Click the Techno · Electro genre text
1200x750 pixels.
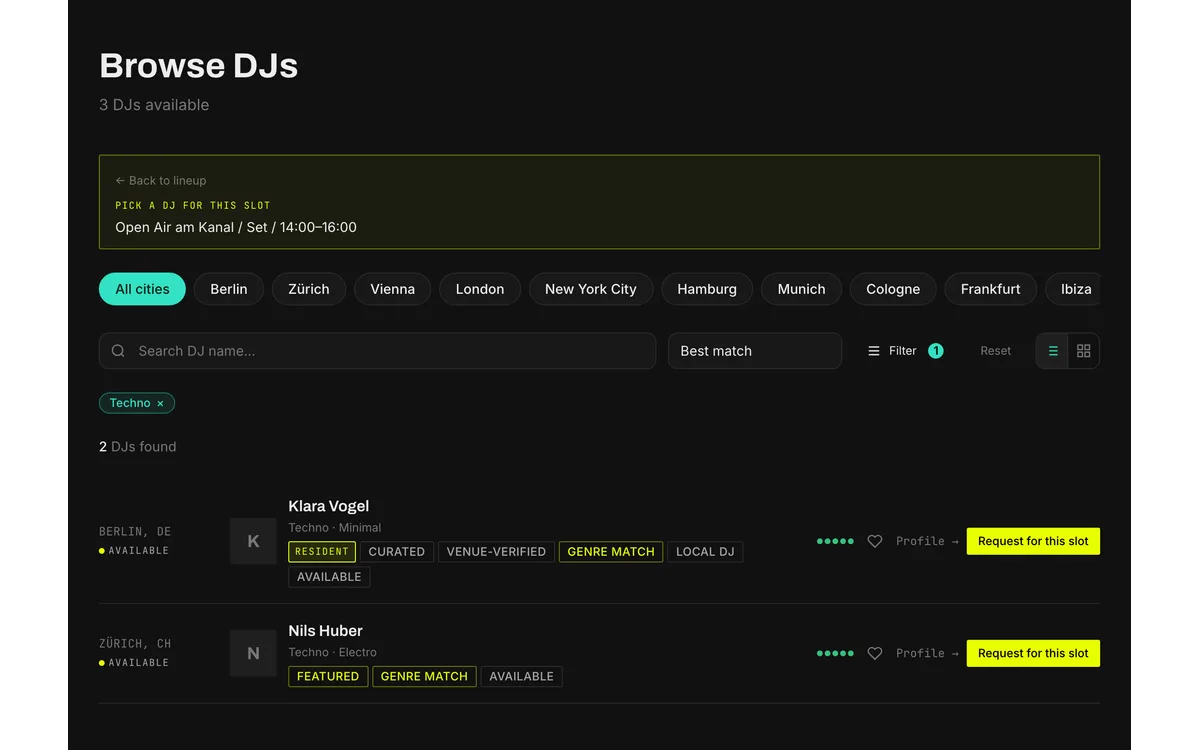click(x=333, y=652)
